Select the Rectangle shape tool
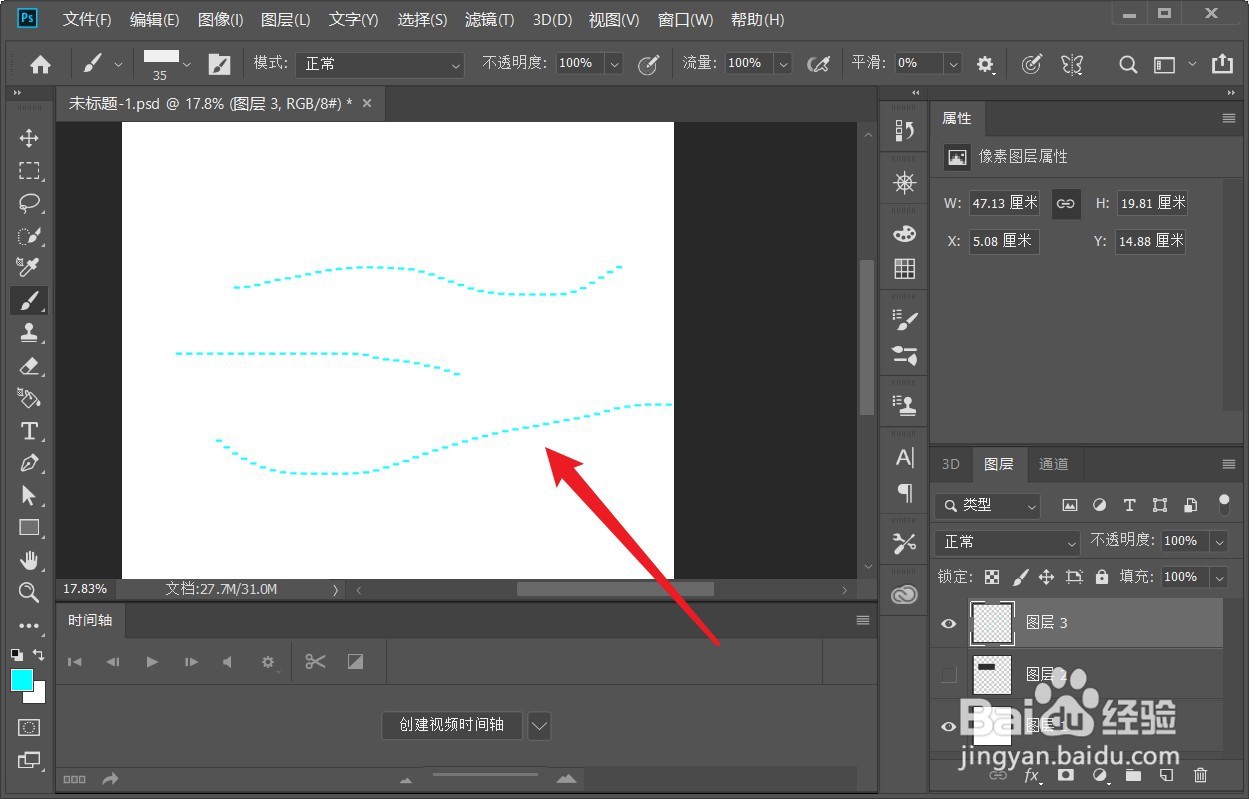The height and width of the screenshot is (799, 1249). (x=29, y=527)
